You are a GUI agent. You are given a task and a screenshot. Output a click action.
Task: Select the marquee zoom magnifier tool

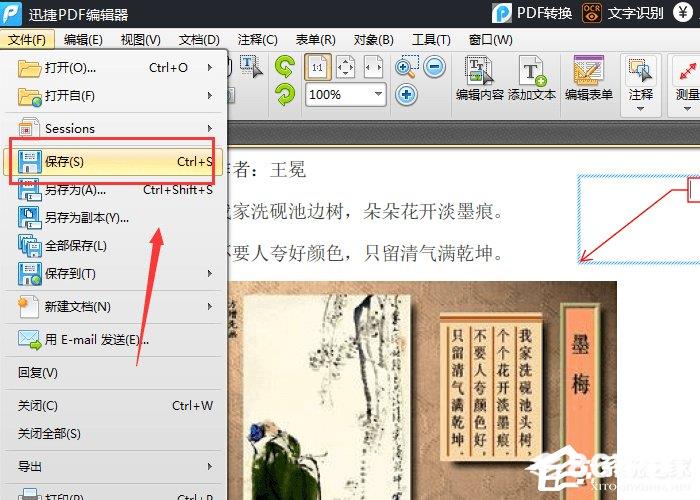[407, 67]
